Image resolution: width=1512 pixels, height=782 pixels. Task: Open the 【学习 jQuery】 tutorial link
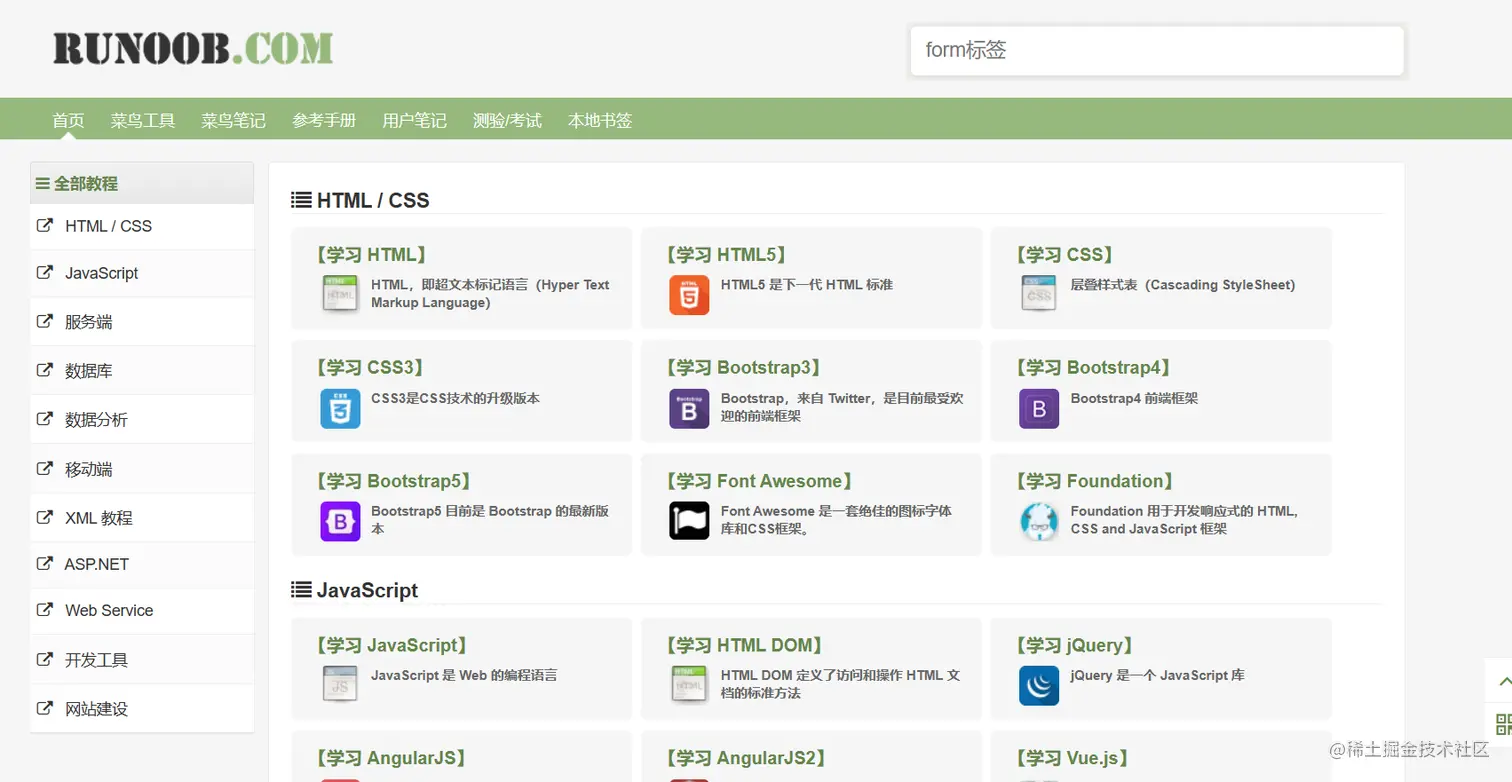tap(1075, 646)
